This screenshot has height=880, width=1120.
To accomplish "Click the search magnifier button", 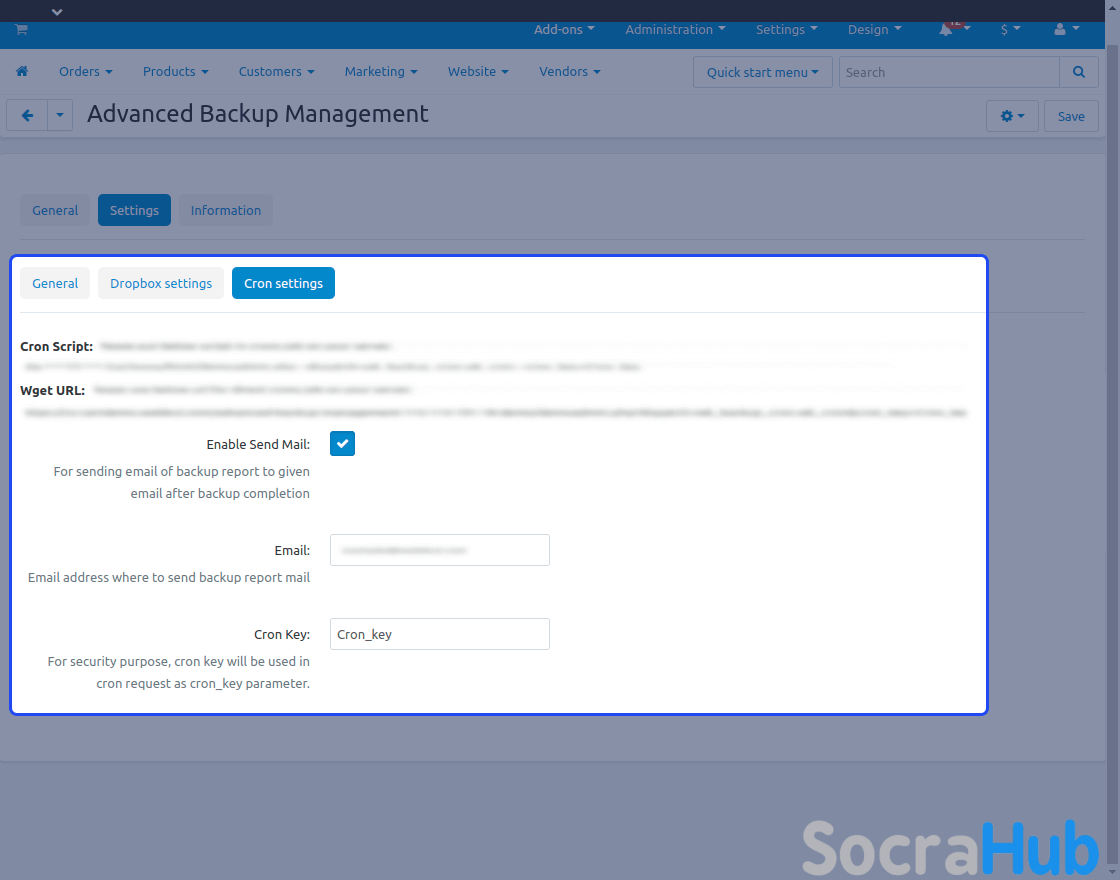I will pyautogui.click(x=1078, y=72).
